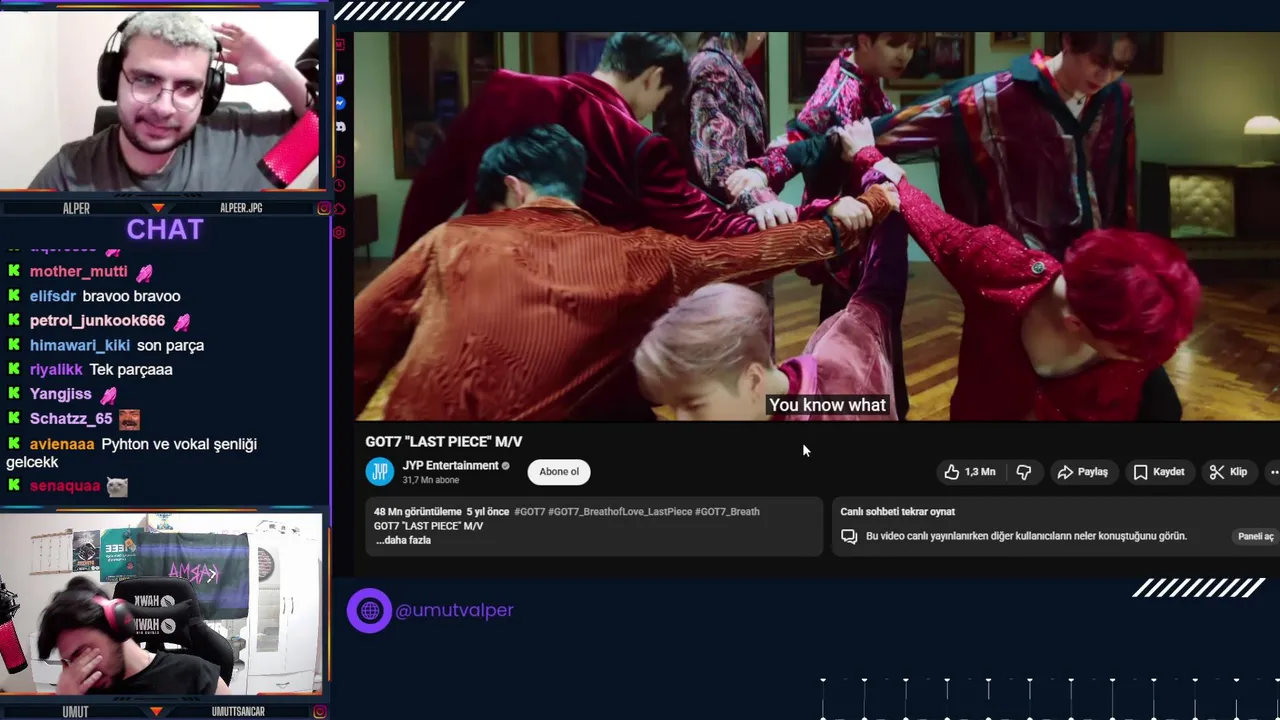Click the emote after petrol_junkook666
This screenshot has height=720, width=1280.
click(x=181, y=321)
